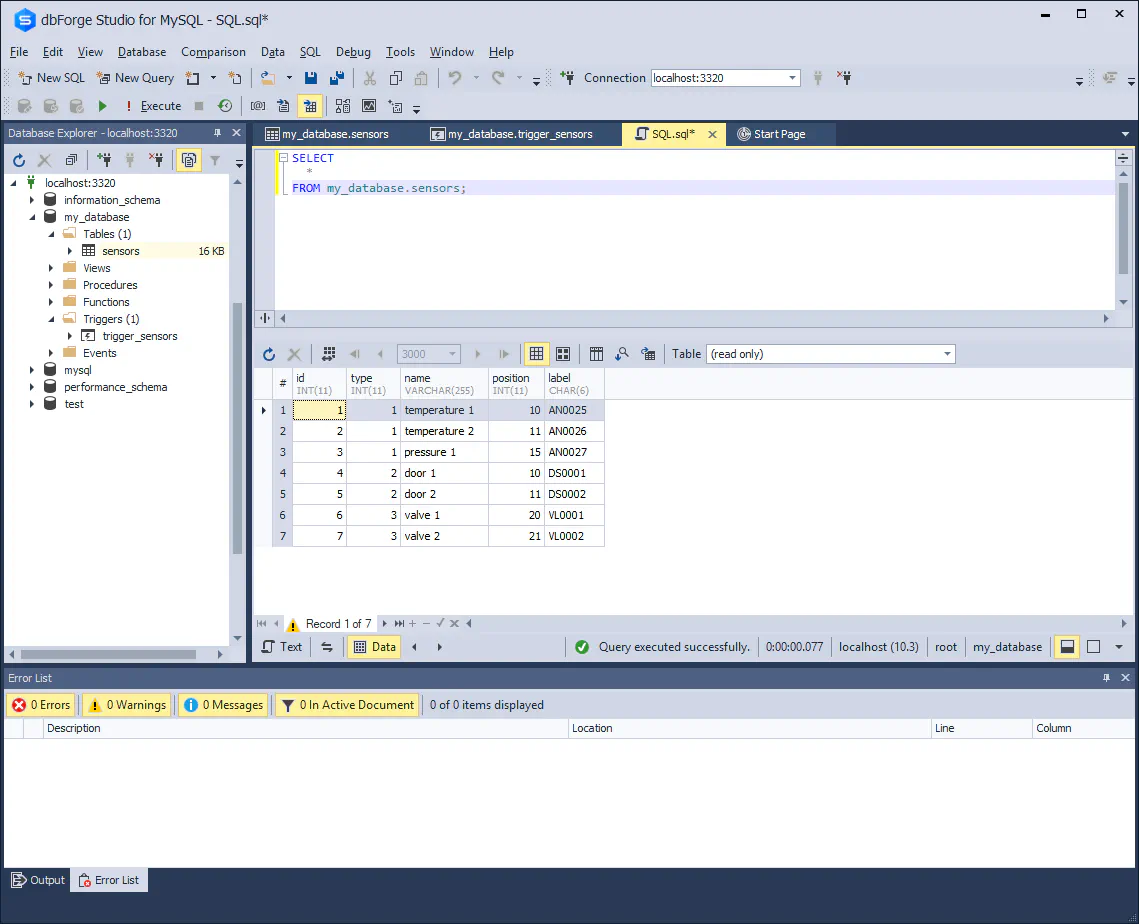Click the find binoculars icon in results toolbar
This screenshot has height=924, width=1139.
622,354
